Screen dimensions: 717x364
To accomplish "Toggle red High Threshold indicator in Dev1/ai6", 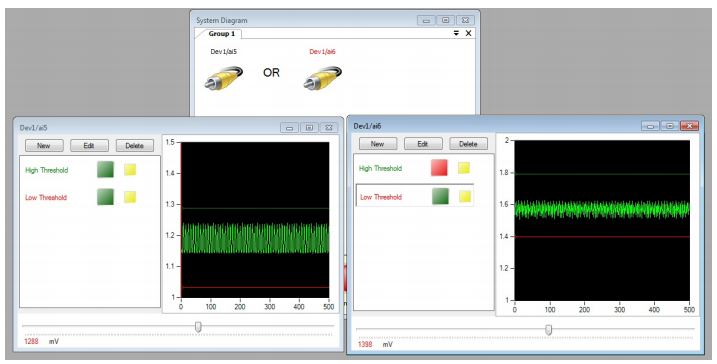I will [x=439, y=168].
